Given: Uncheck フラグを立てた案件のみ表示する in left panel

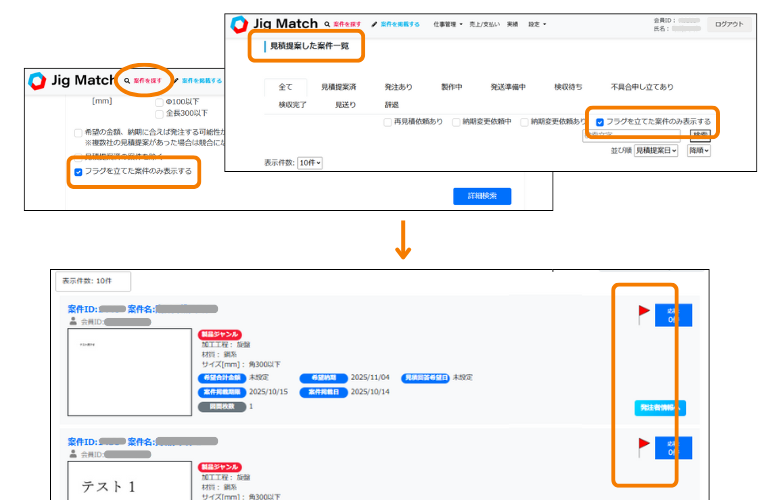Looking at the screenshot, I should 79,172.
